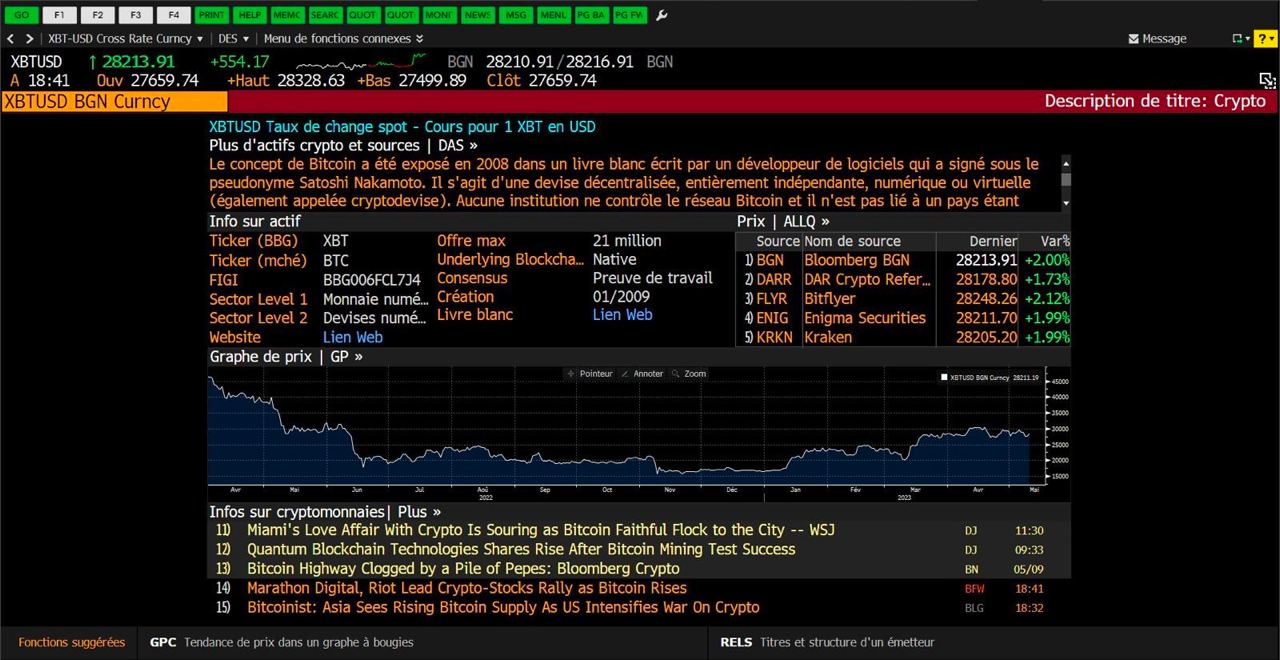1280x660 pixels.
Task: Click the HELP icon in the toolbar
Action: point(249,15)
